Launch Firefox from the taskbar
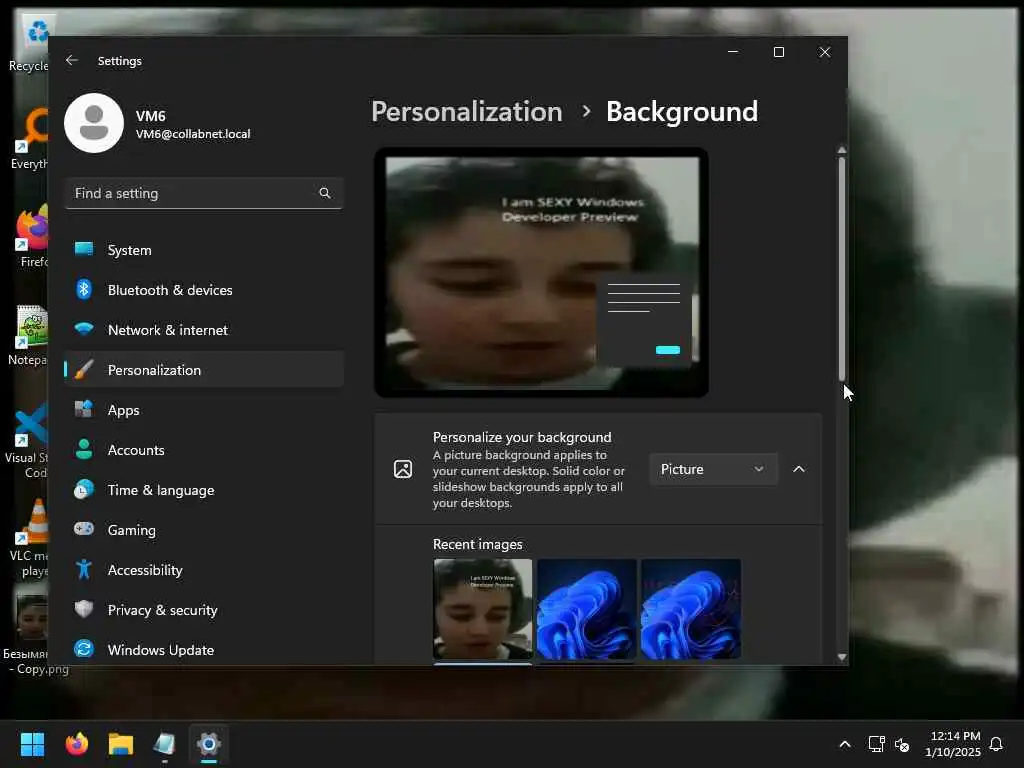The height and width of the screenshot is (768, 1024). point(77,744)
